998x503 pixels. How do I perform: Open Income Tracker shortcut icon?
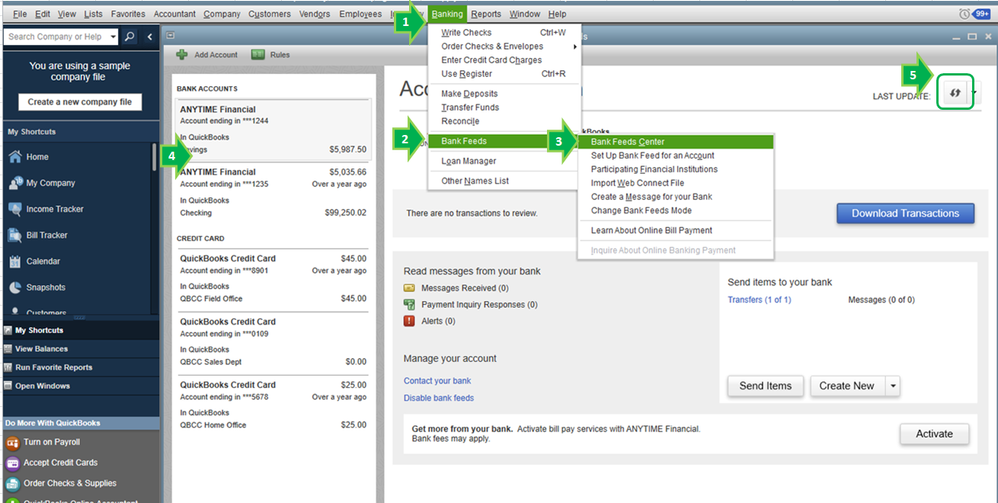[x=16, y=209]
